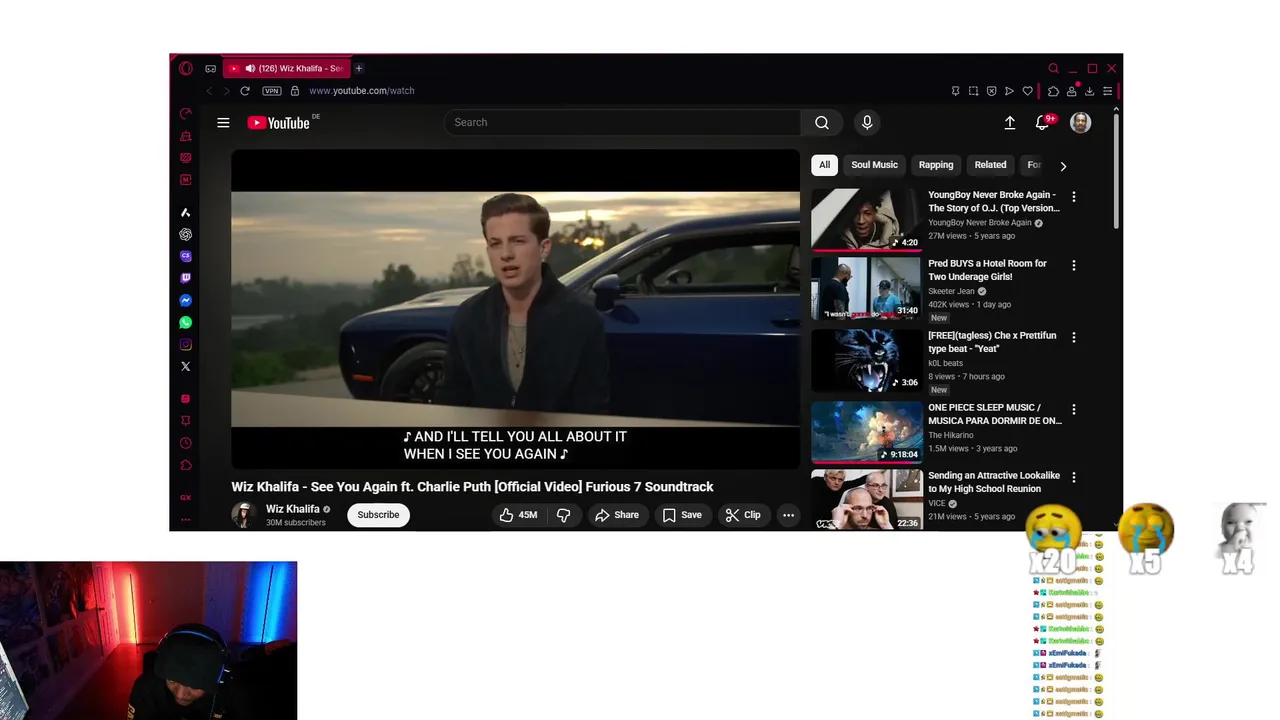Open options for YoungBoy Never Broke Again video
This screenshot has height=720, width=1280.
tap(1074, 197)
